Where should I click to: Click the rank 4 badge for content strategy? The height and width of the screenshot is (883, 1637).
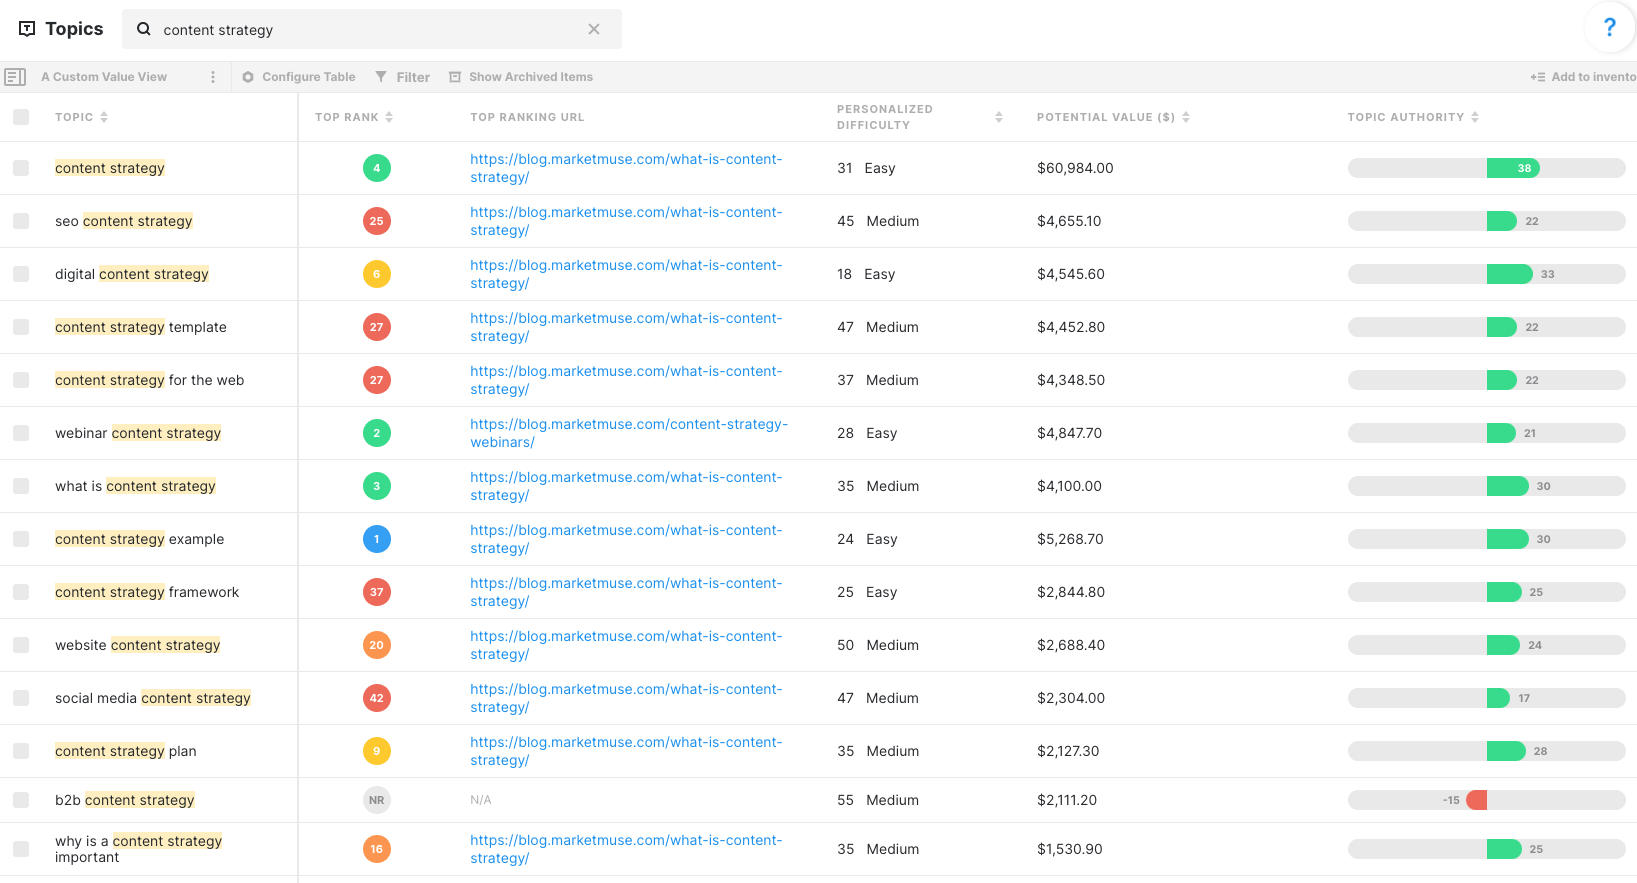click(x=376, y=168)
